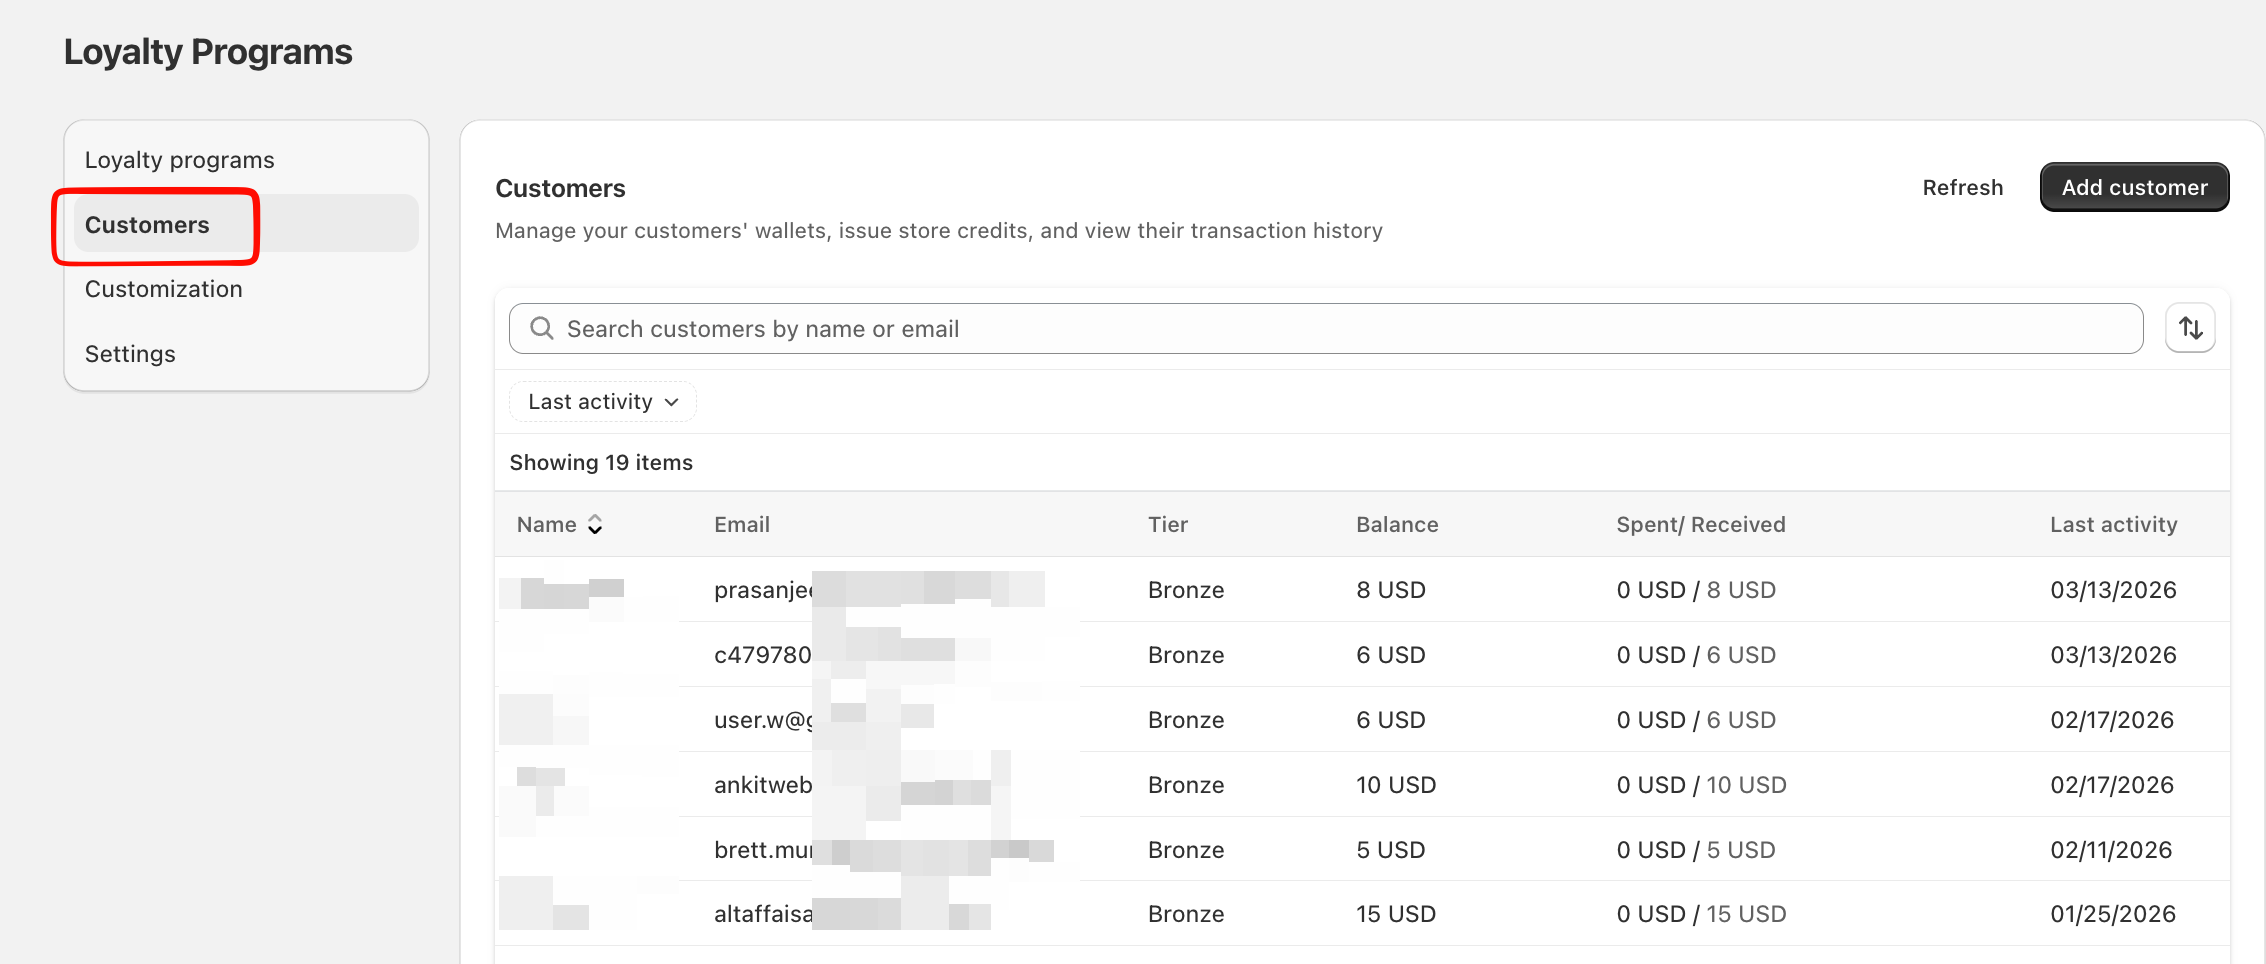This screenshot has width=2266, height=964.
Task: Select the 02/11/2026 last activity date
Action: (x=2111, y=850)
